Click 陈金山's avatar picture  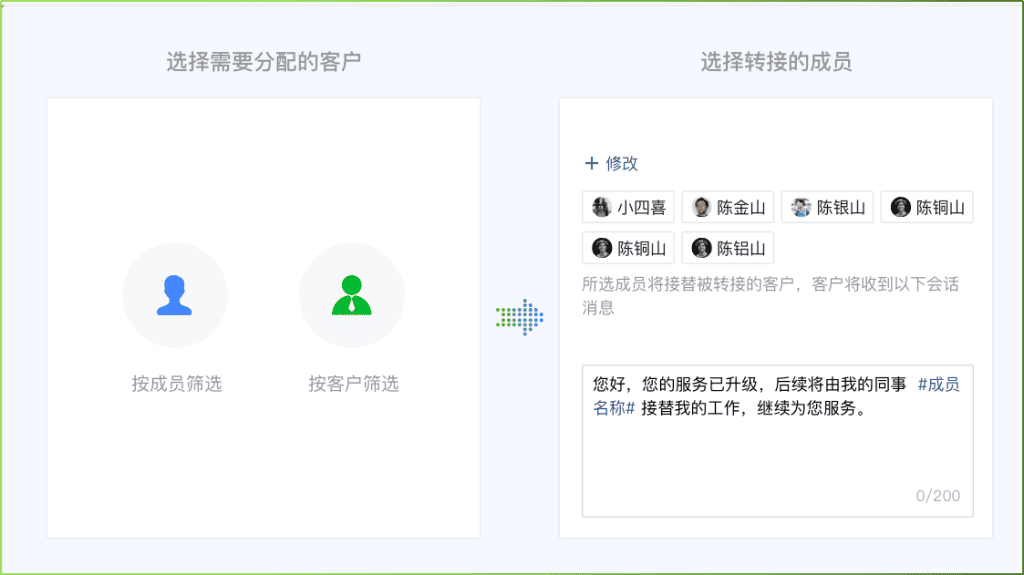(701, 208)
